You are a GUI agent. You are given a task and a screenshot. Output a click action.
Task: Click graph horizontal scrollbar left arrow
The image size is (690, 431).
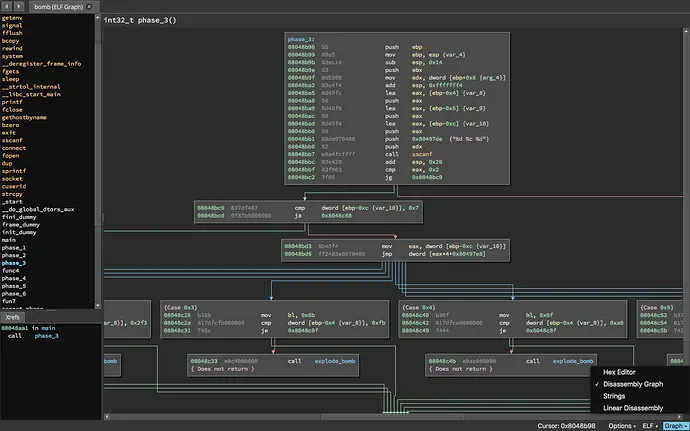[x=107, y=416]
